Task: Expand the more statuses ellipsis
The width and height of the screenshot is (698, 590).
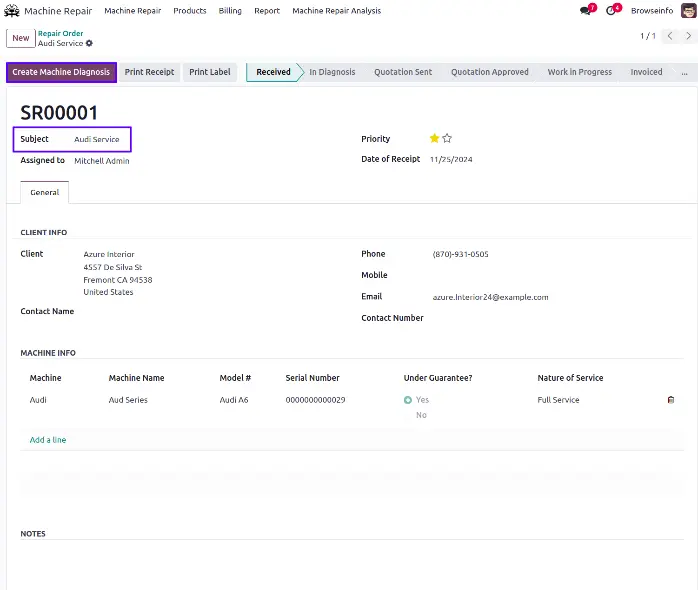Action: 683,72
